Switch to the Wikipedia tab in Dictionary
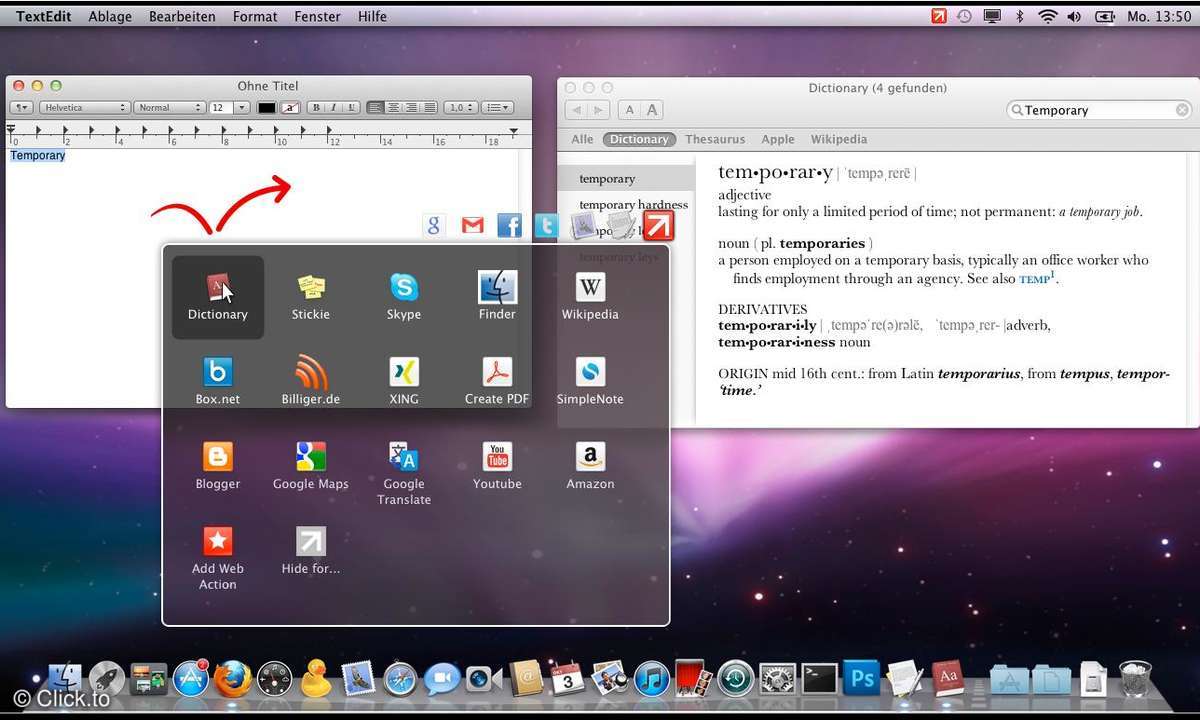 coord(839,139)
